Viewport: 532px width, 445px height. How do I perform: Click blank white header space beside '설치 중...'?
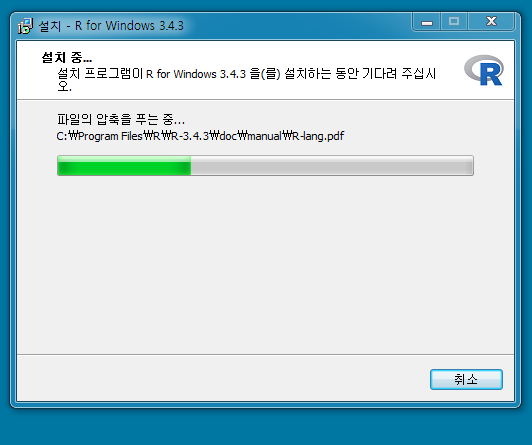point(271,56)
